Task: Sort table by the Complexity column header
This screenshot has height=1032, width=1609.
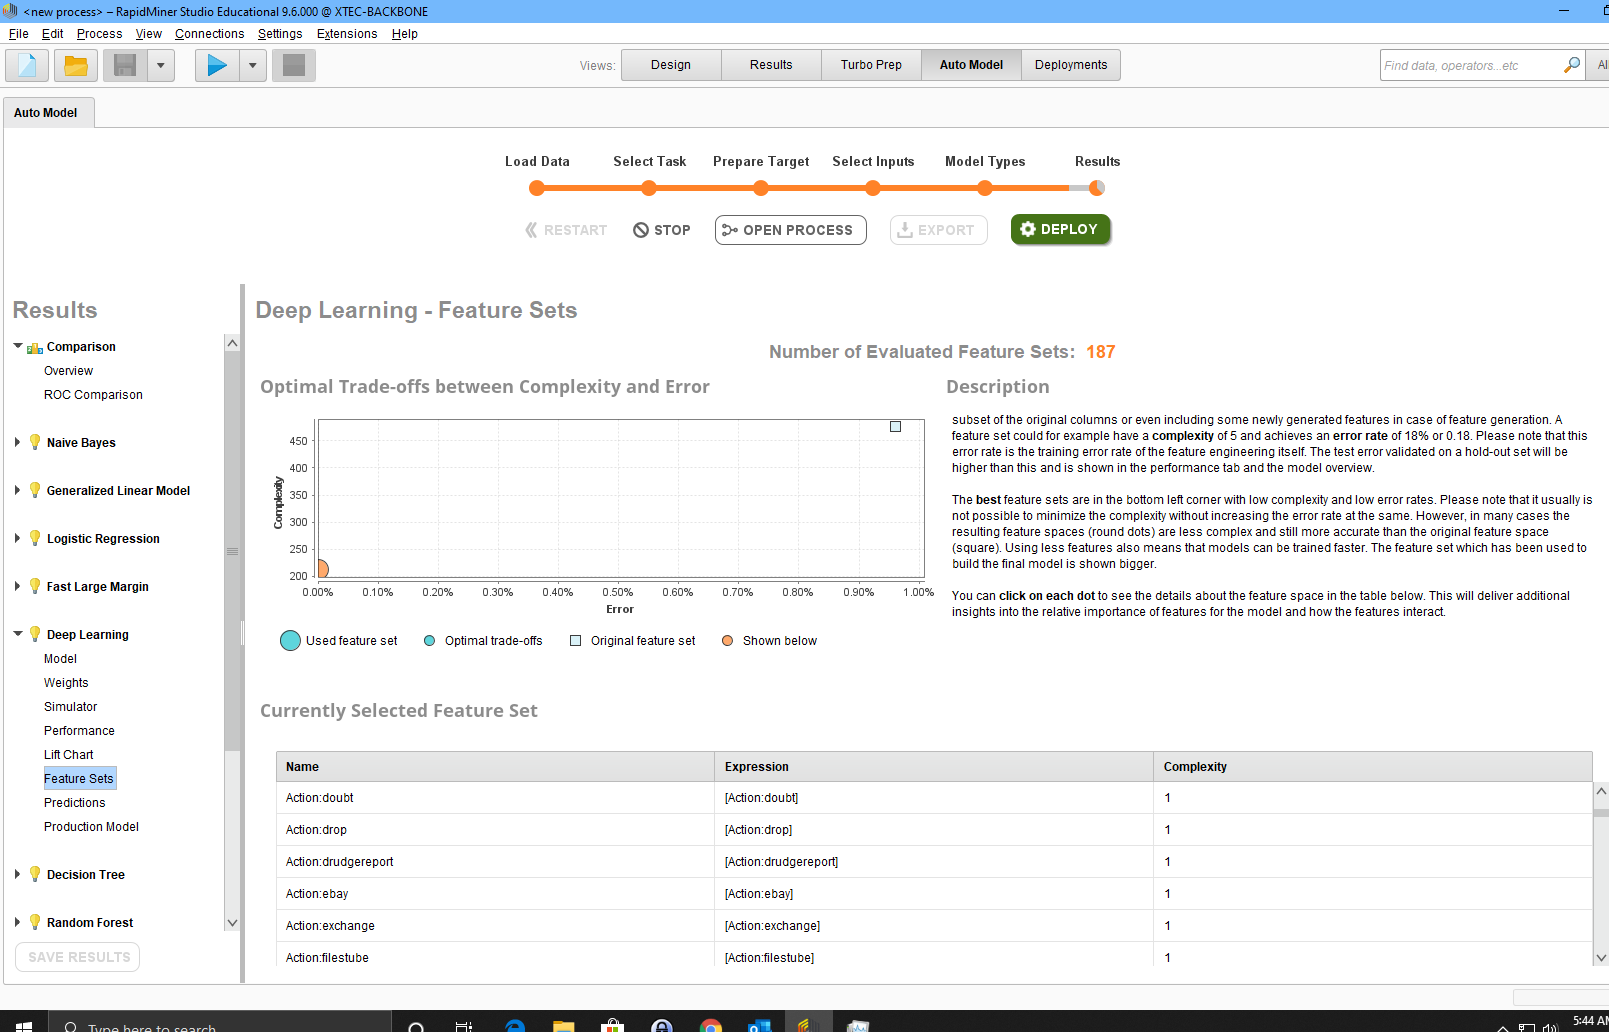Action: [1373, 767]
